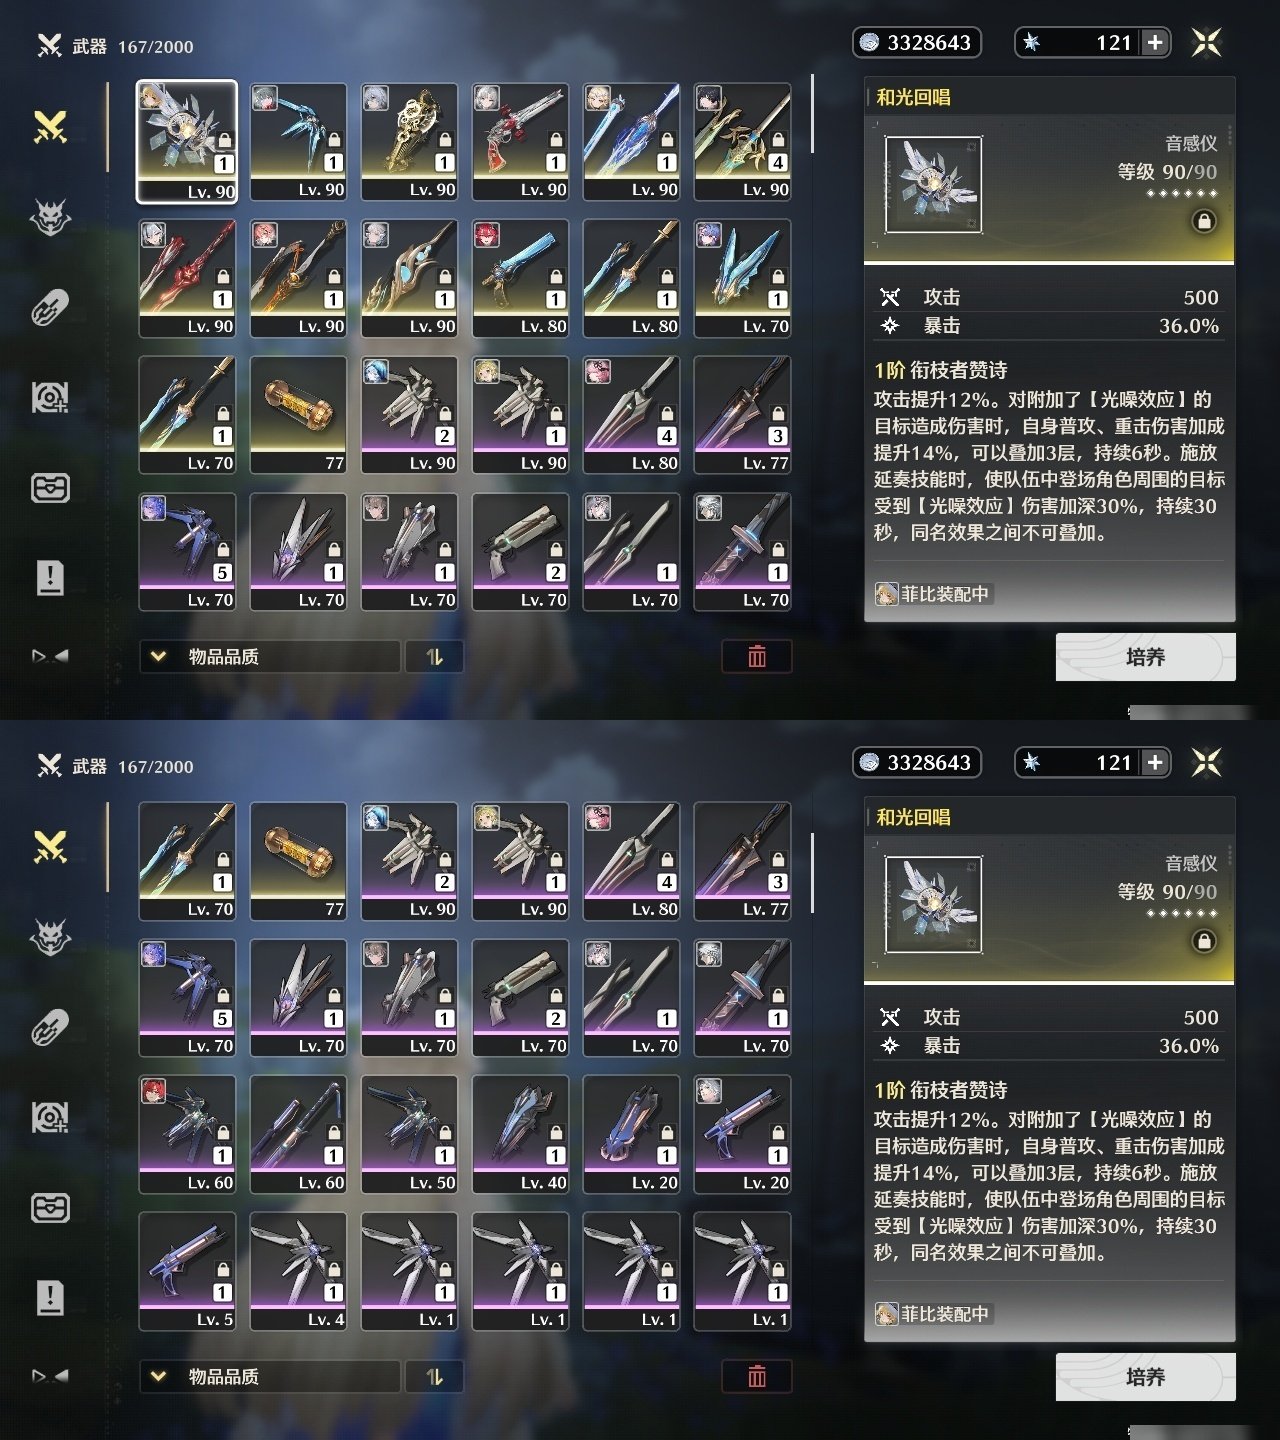Click the top 培养 upgrade button
The image size is (1280, 1440).
(x=1145, y=657)
